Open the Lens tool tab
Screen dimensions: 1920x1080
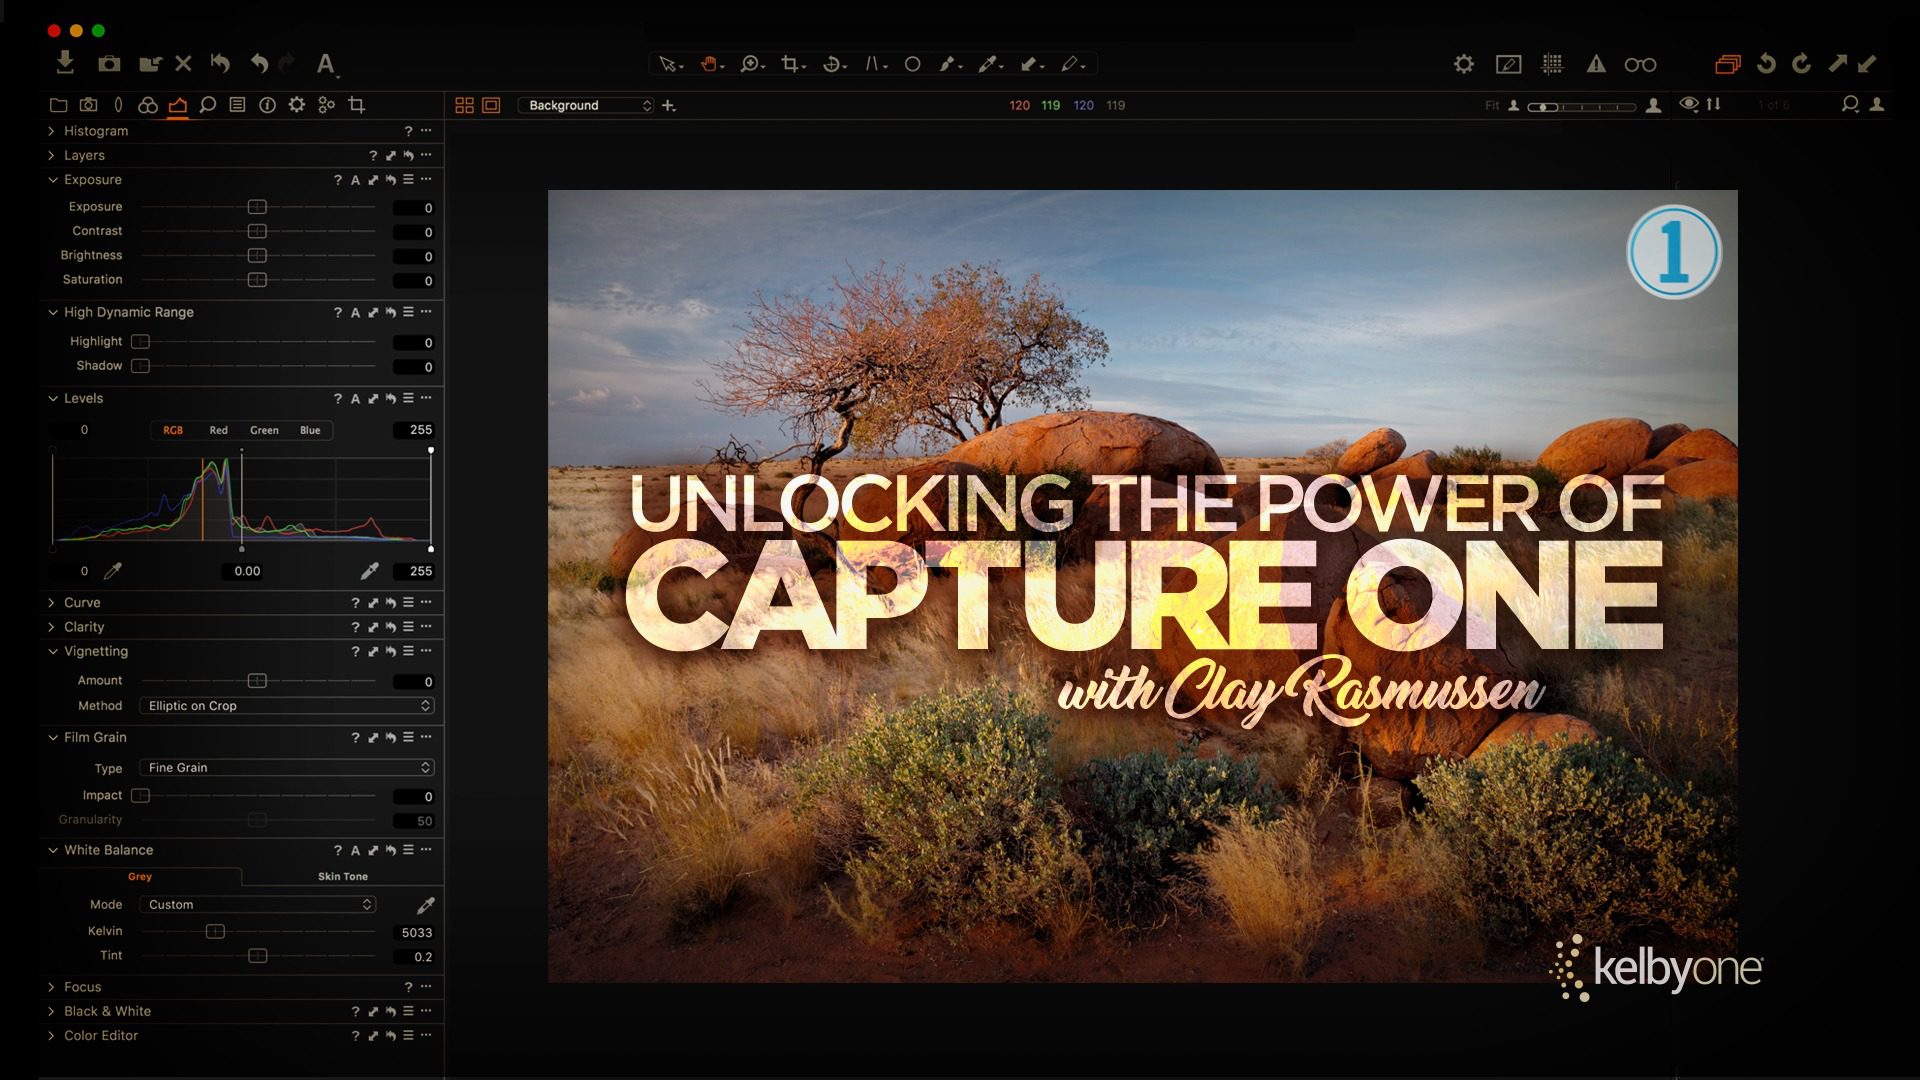(118, 105)
